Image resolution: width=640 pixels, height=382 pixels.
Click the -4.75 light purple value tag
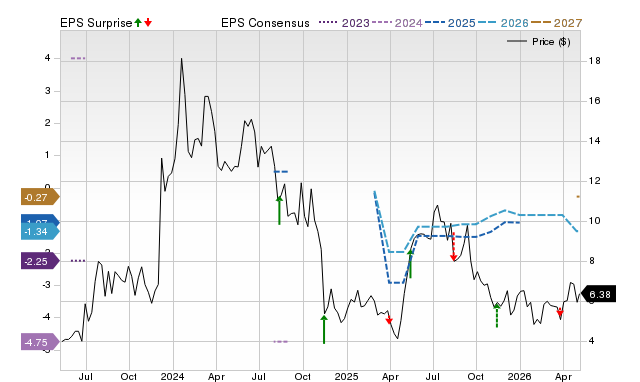click(40, 342)
